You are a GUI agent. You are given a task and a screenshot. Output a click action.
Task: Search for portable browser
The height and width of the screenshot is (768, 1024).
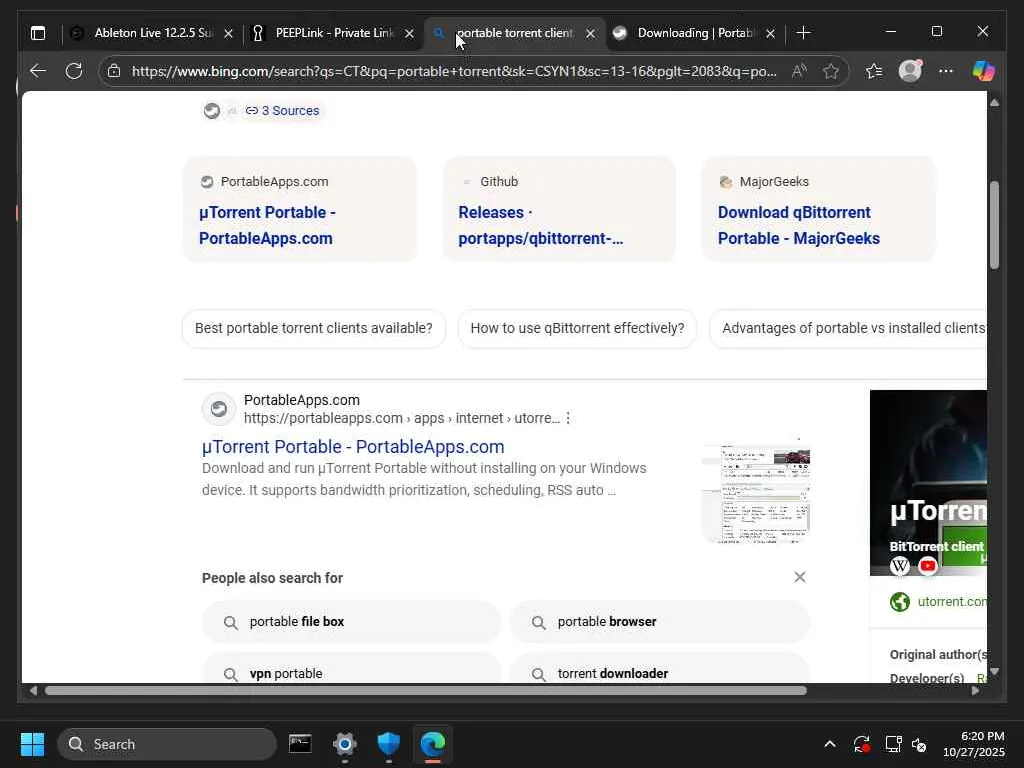[x=660, y=622]
